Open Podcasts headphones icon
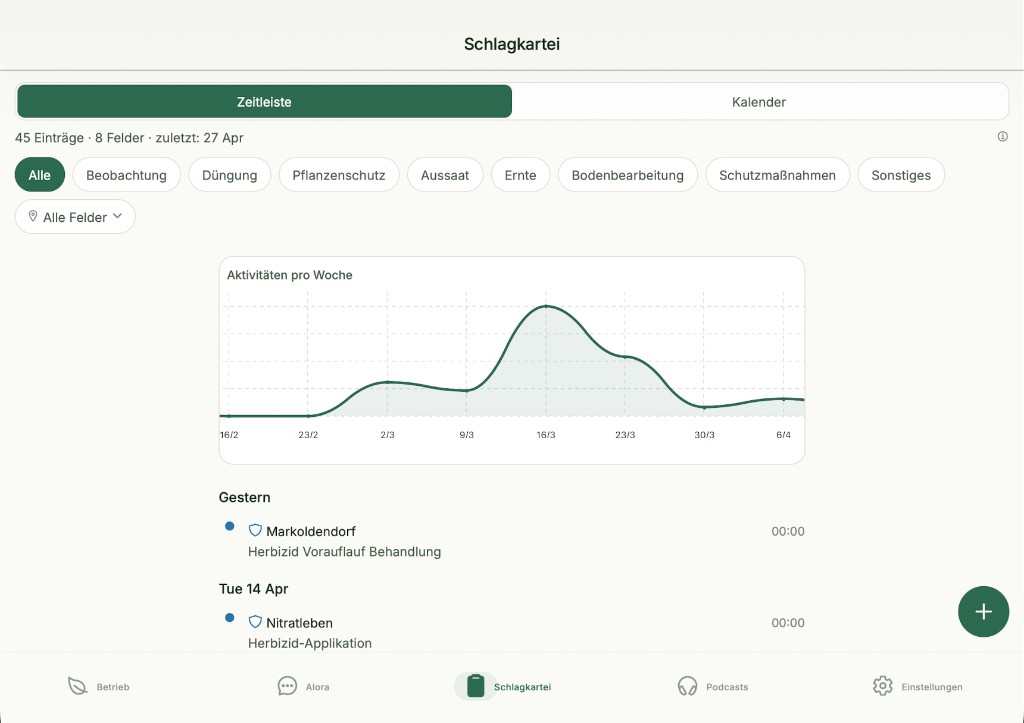The height and width of the screenshot is (723, 1024). (x=687, y=686)
